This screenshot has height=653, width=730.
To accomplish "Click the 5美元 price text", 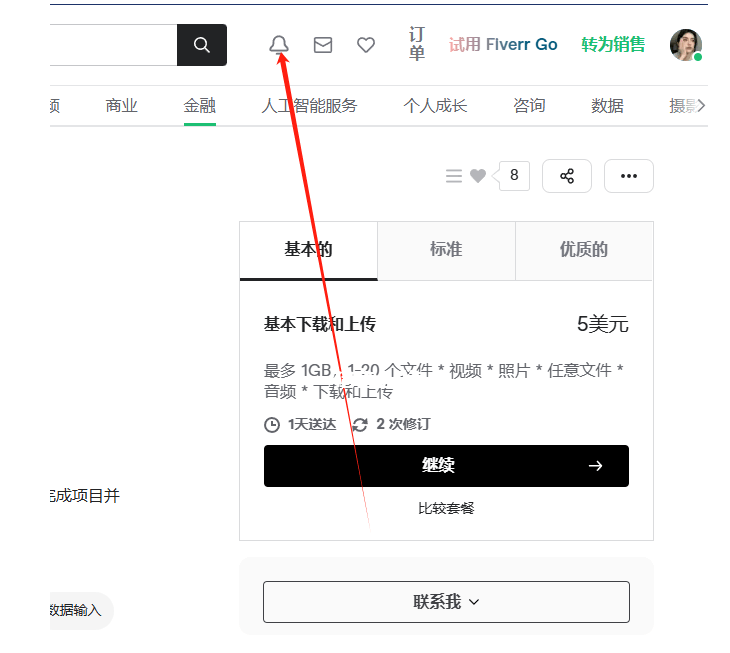I will [603, 324].
